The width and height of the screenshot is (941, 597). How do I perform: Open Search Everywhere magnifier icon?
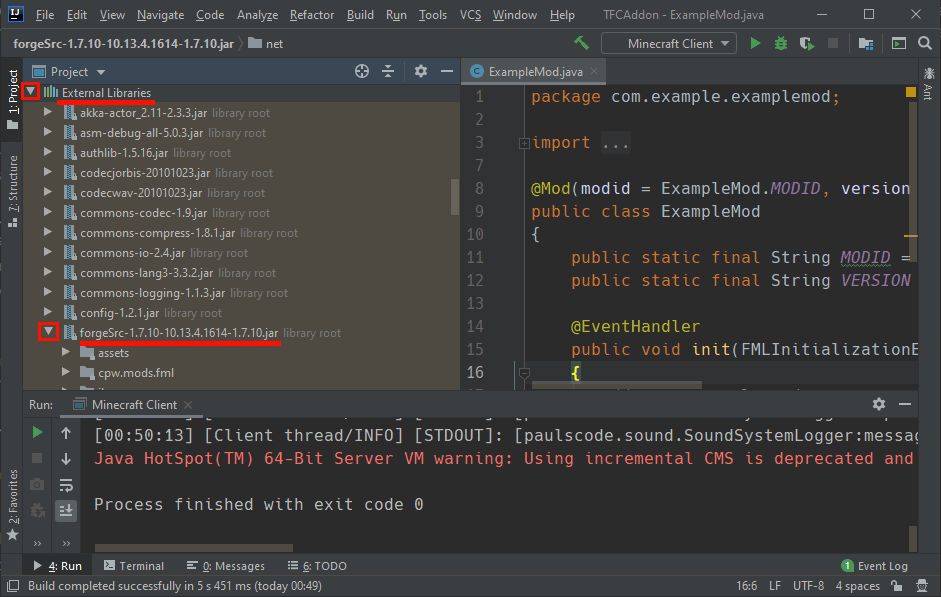tap(925, 43)
